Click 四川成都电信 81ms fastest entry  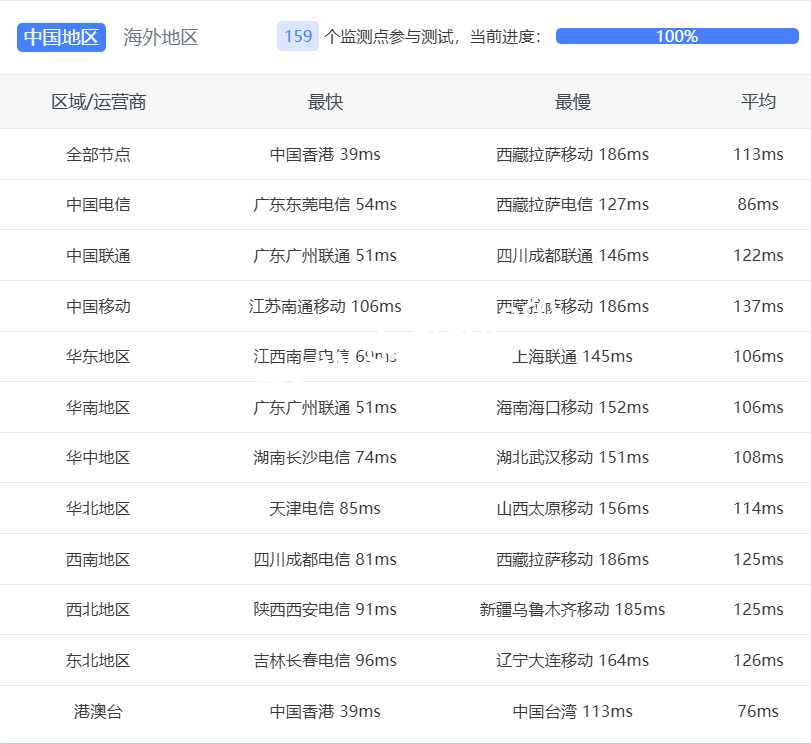click(325, 559)
